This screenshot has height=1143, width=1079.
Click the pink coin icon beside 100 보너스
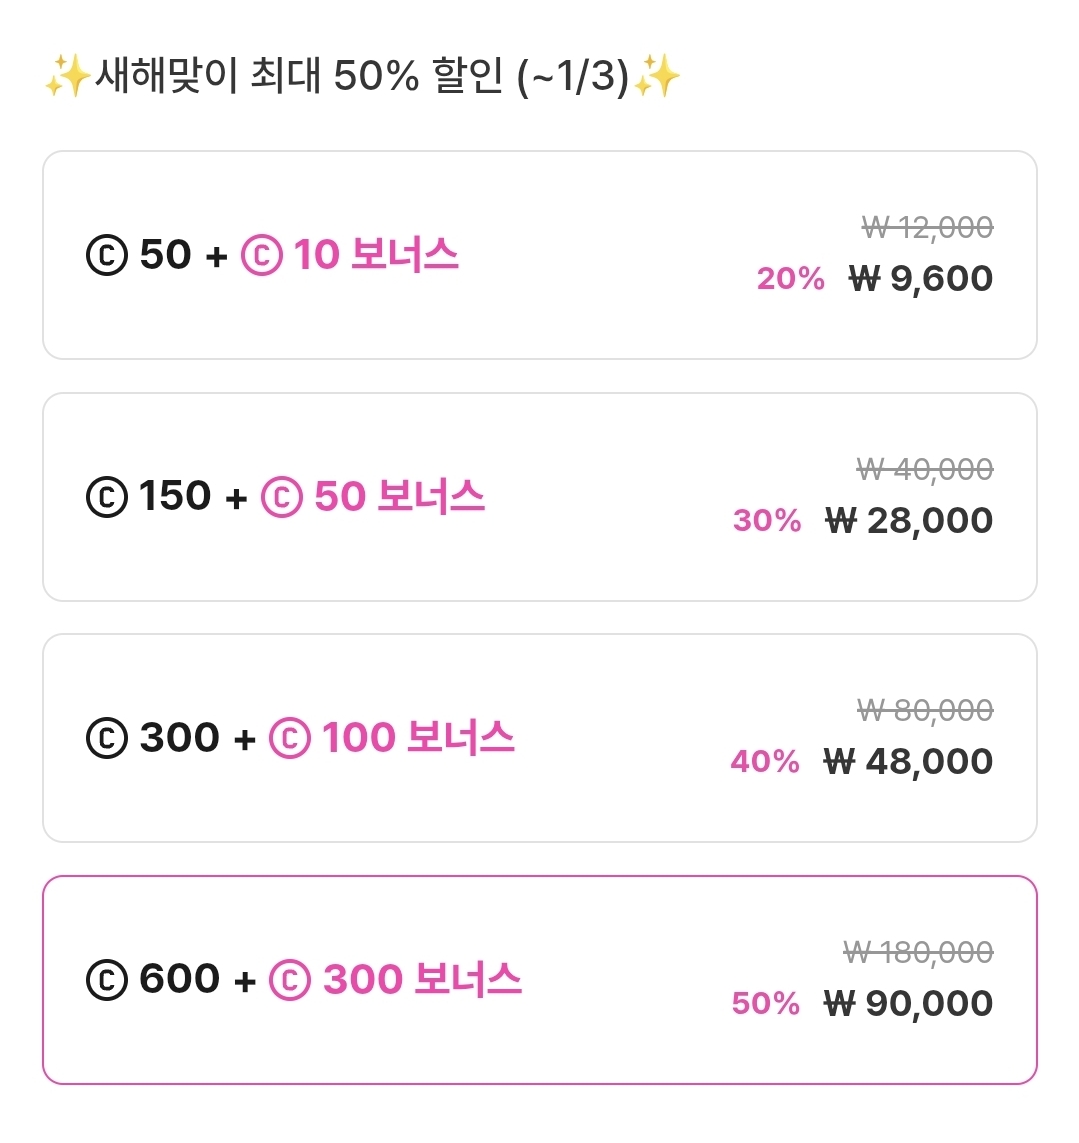click(290, 739)
